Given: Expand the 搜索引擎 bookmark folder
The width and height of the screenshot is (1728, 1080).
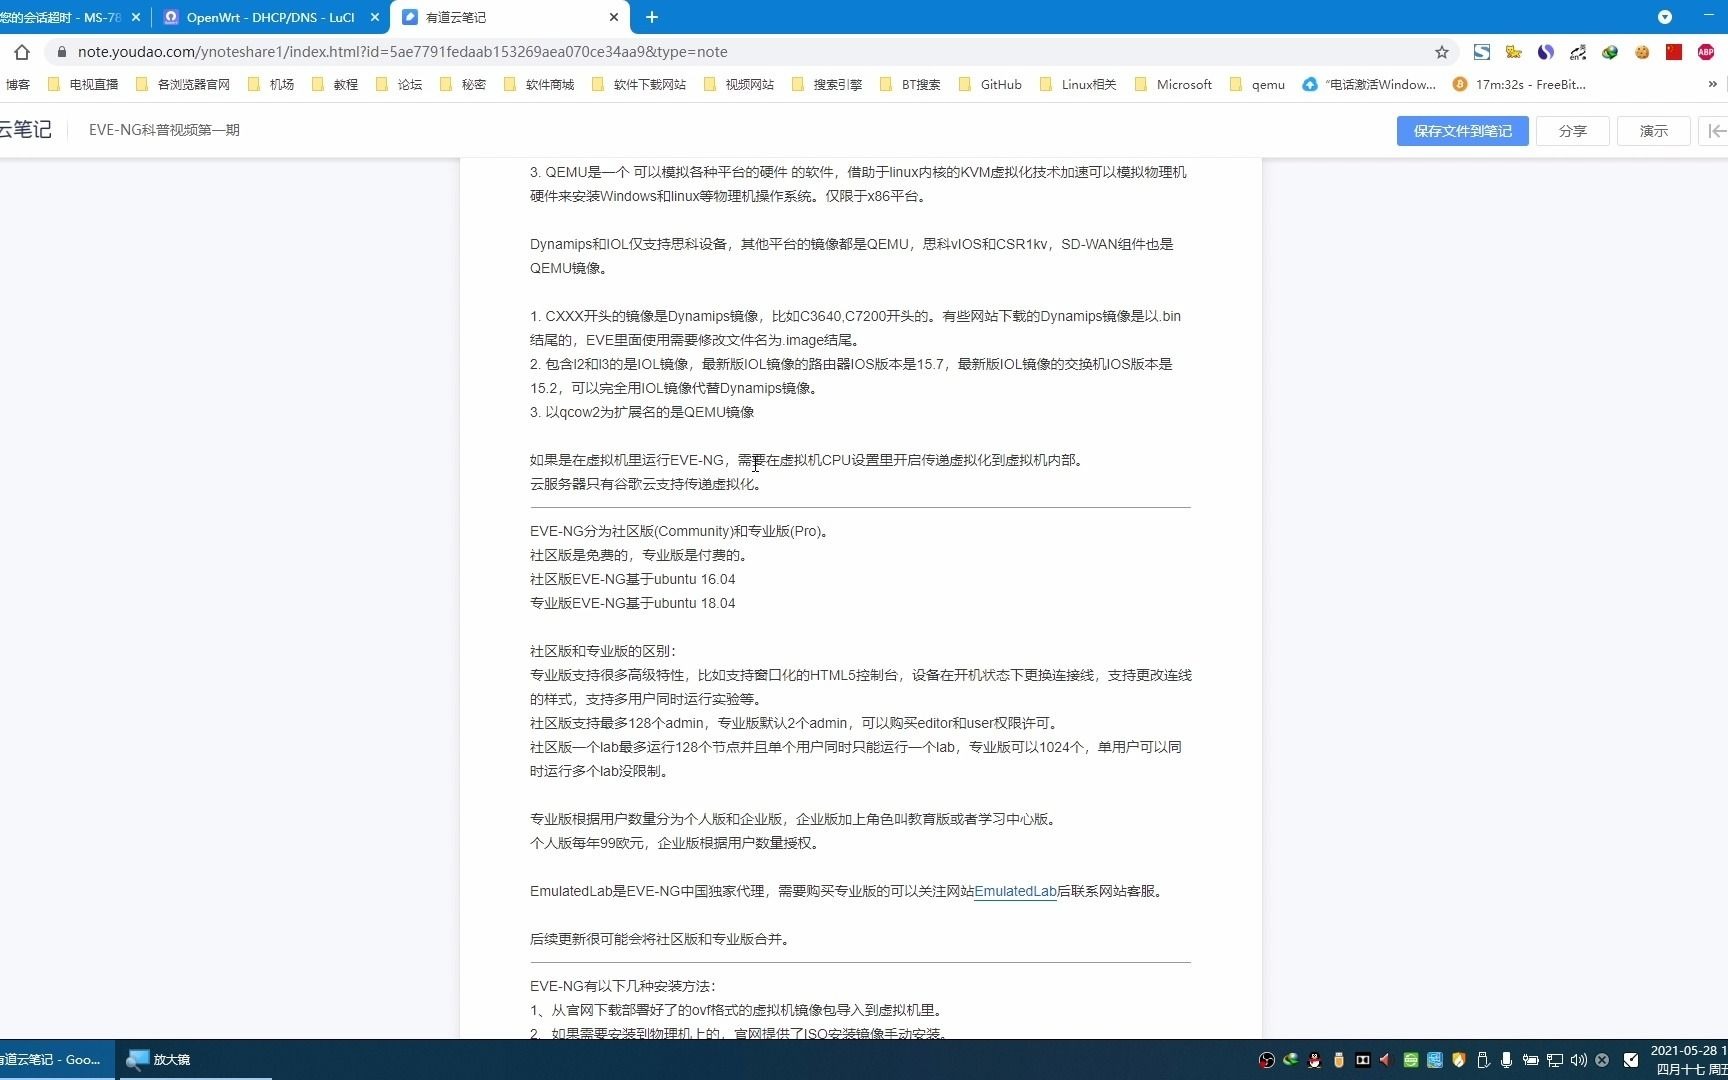Looking at the screenshot, I should pyautogui.click(x=827, y=85).
